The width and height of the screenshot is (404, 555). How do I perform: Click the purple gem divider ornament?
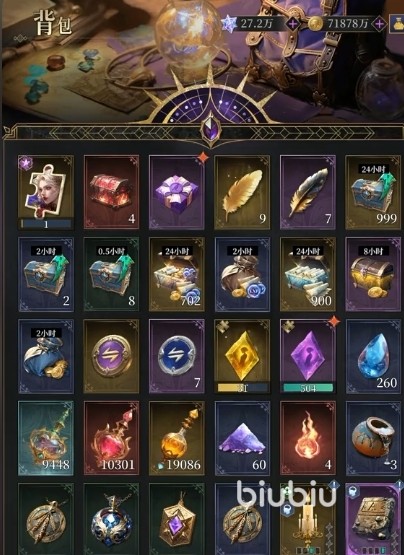pos(211,129)
